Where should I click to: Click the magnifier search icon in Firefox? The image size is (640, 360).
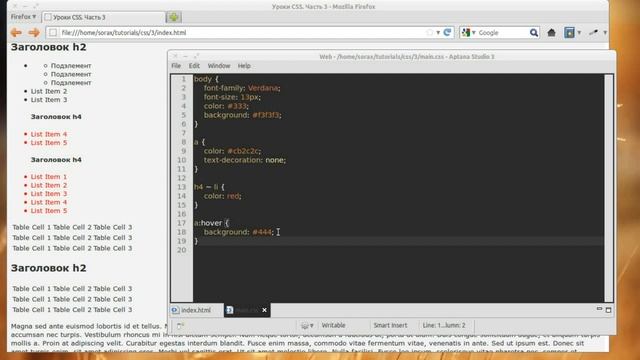[x=533, y=33]
